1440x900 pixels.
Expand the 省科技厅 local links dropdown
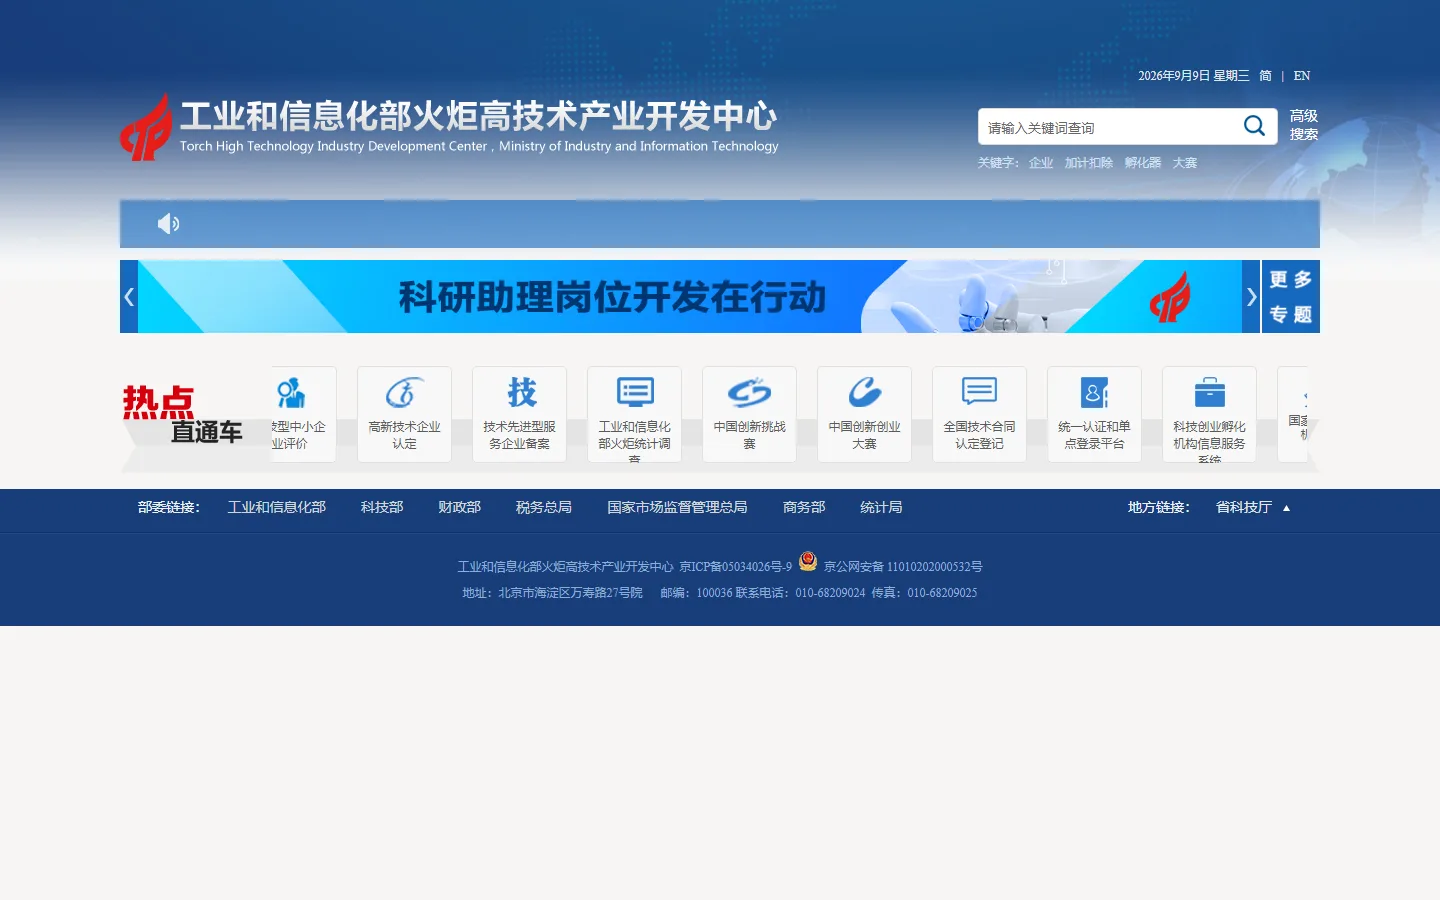click(1253, 508)
